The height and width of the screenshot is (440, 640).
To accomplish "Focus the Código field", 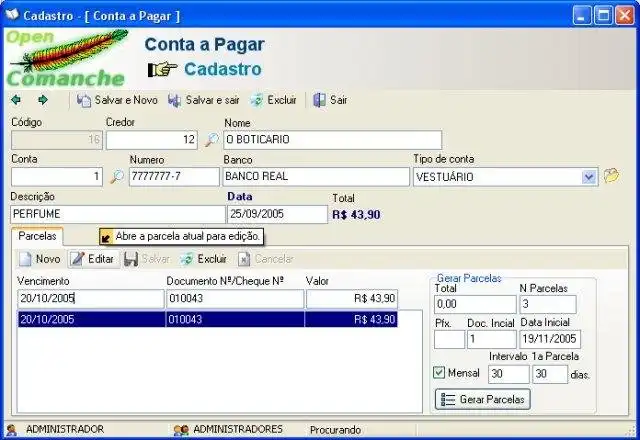I will pyautogui.click(x=56, y=140).
